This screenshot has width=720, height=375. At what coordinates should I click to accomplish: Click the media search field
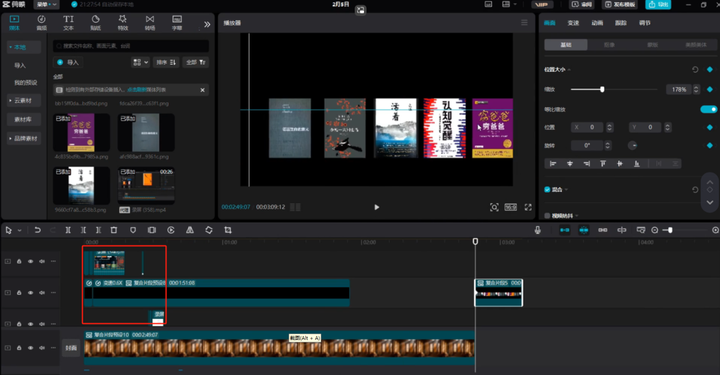tap(131, 46)
